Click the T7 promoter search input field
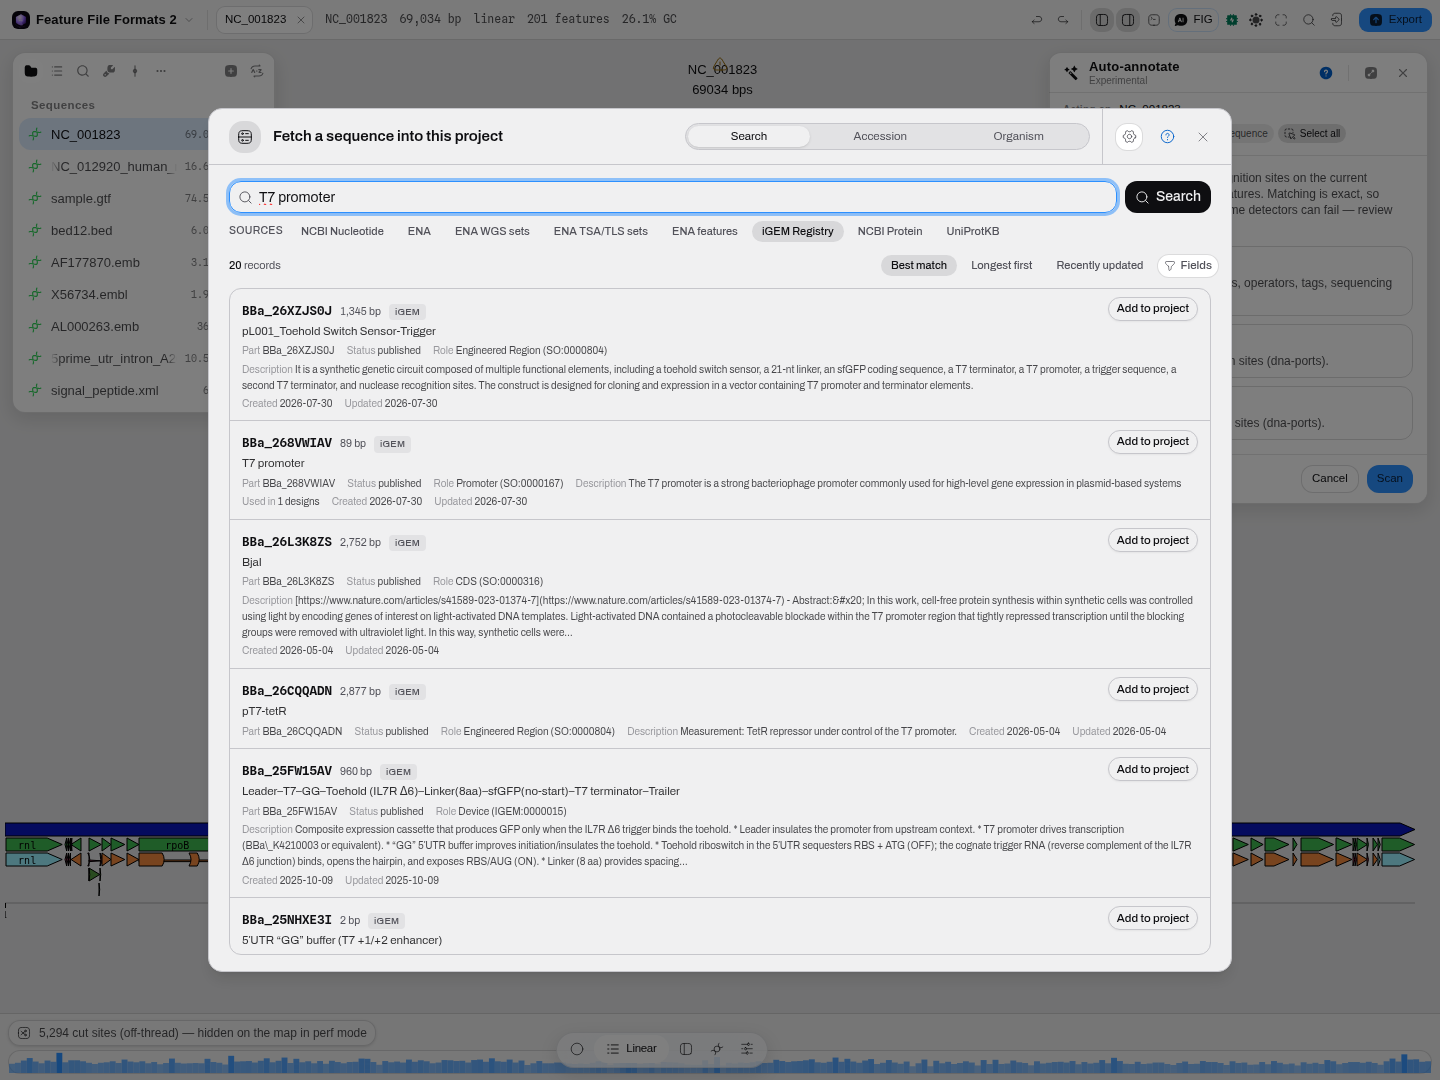This screenshot has height=1080, width=1440. 673,197
